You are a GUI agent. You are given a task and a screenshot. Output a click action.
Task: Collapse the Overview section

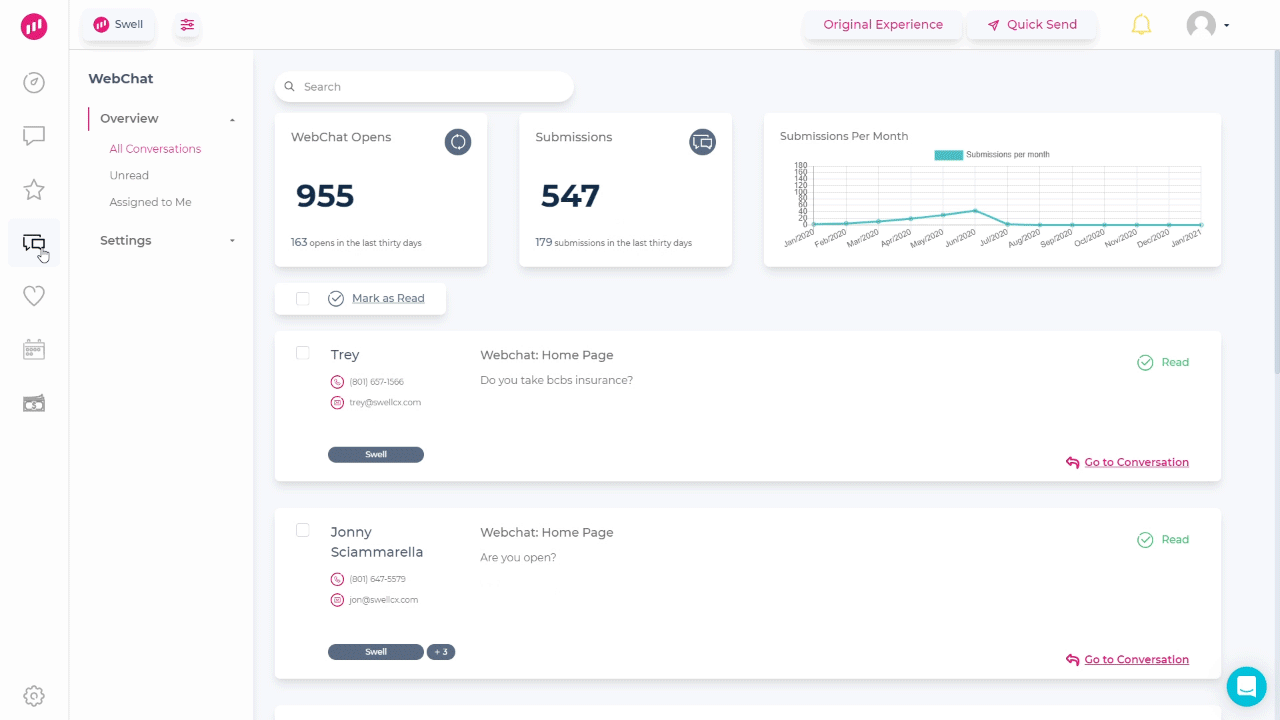tap(231, 118)
